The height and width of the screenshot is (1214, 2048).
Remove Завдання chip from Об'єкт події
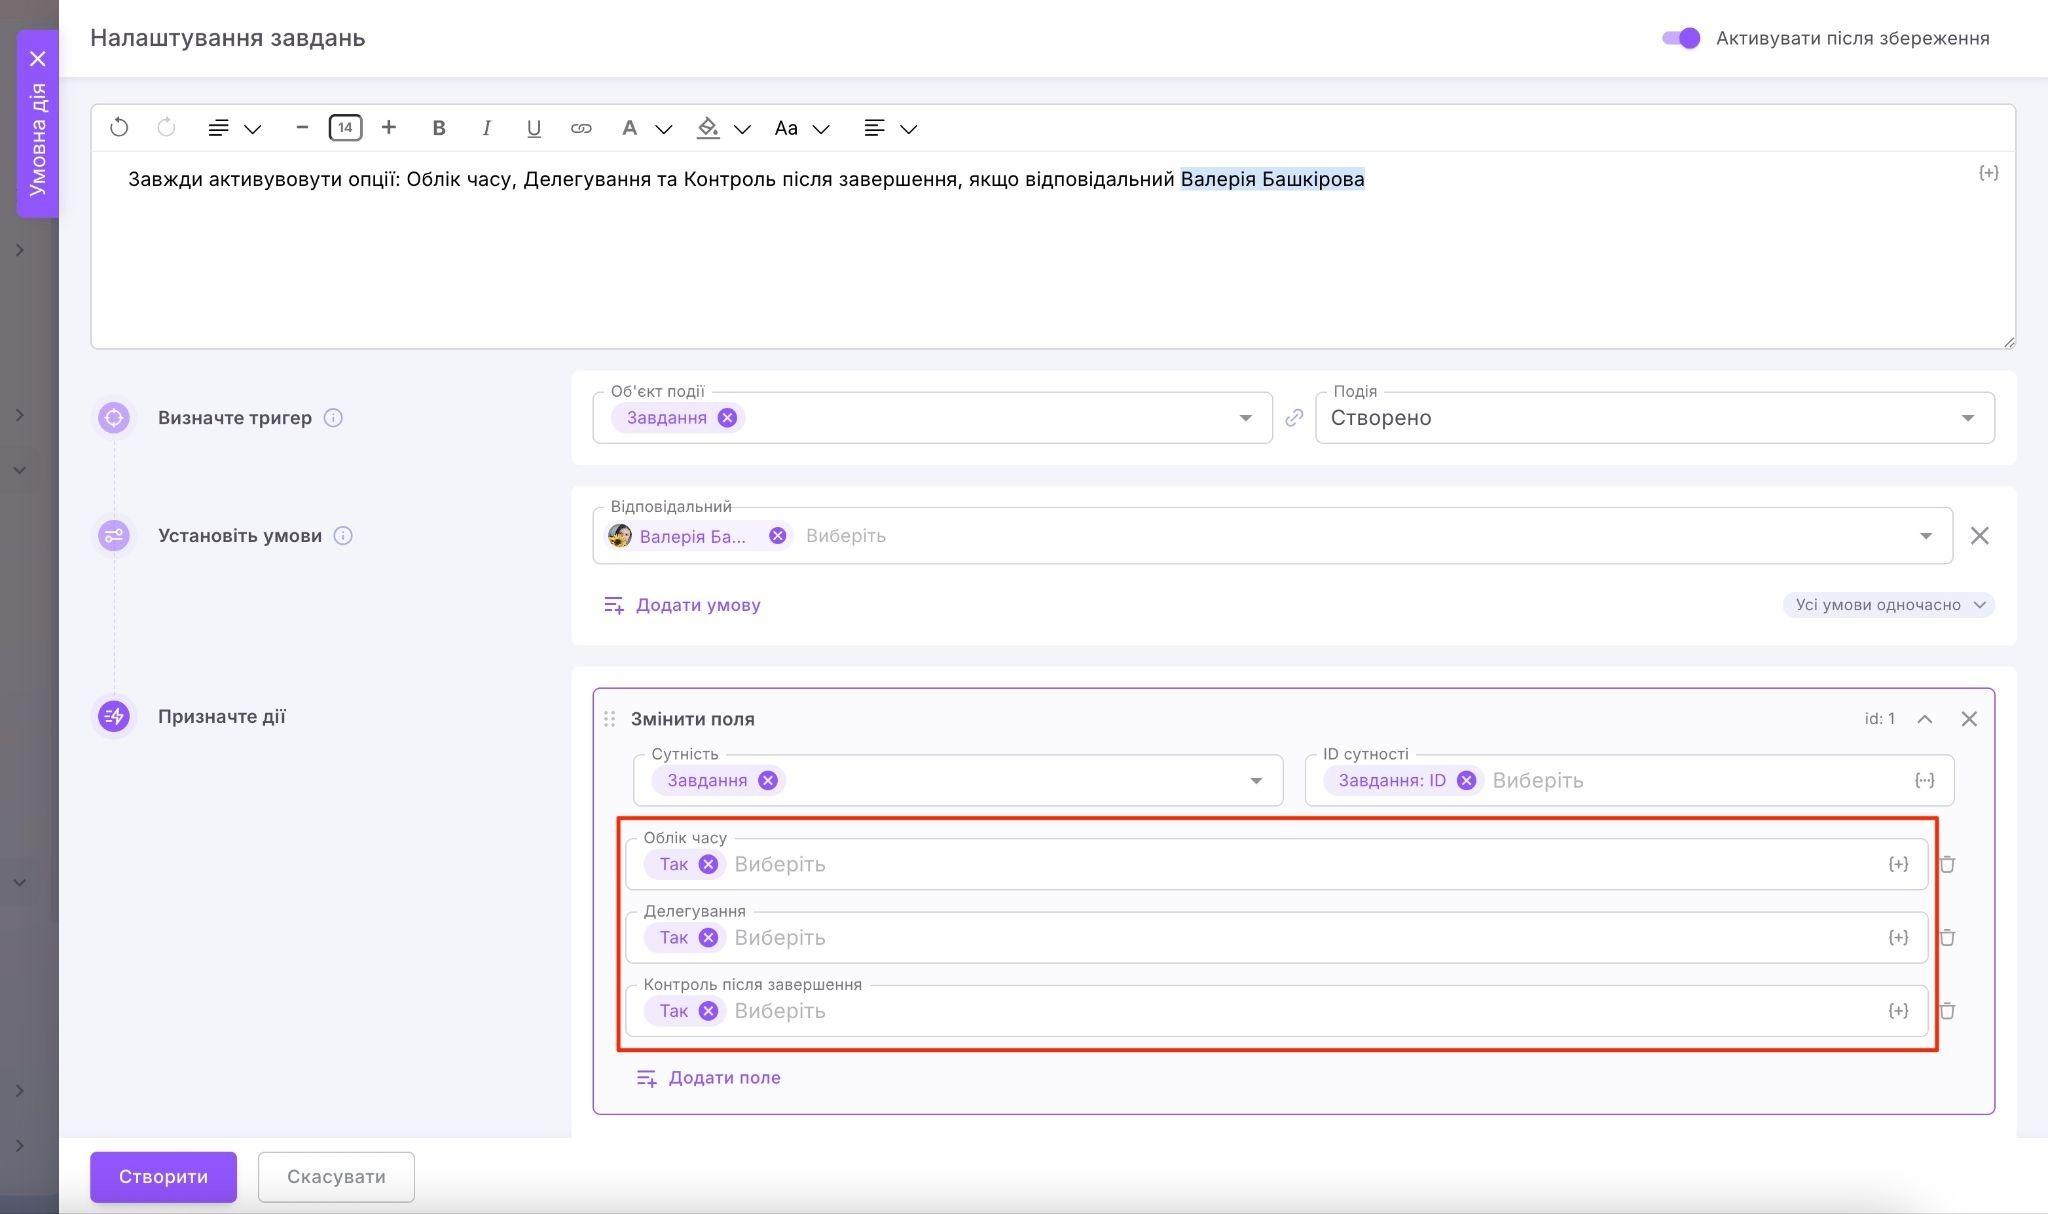[727, 418]
